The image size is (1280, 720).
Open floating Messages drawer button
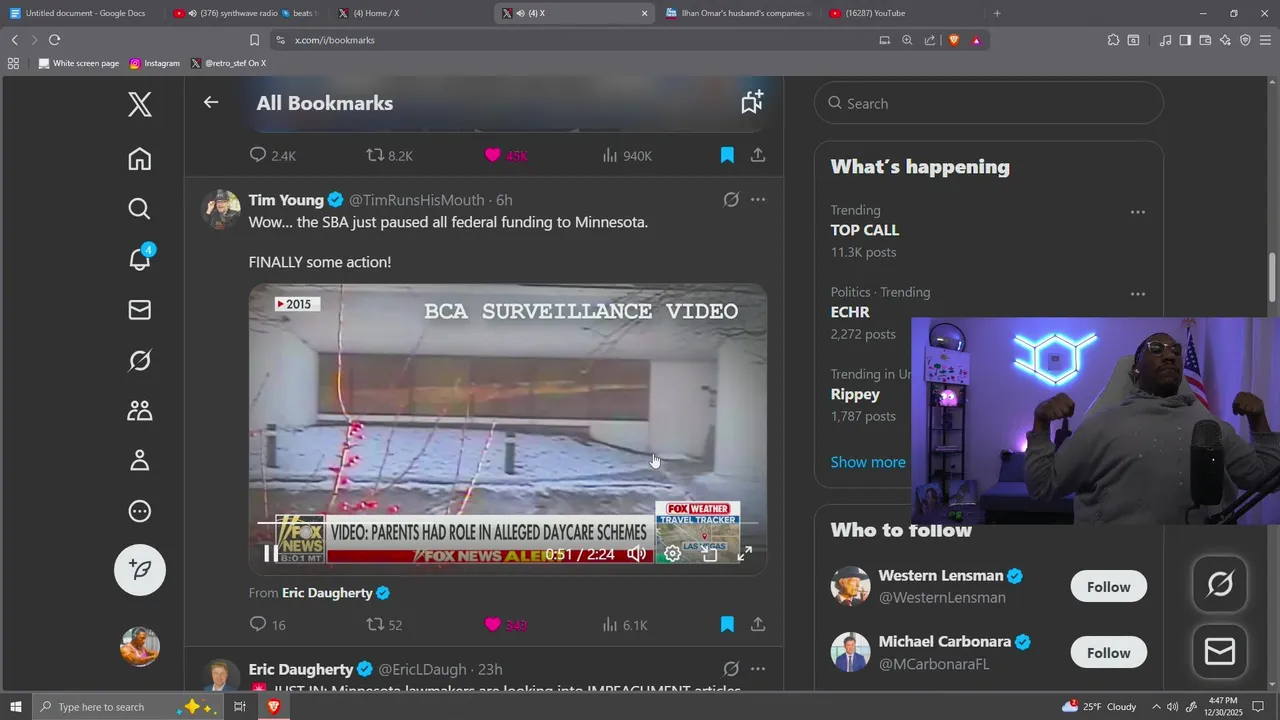coord(1220,652)
